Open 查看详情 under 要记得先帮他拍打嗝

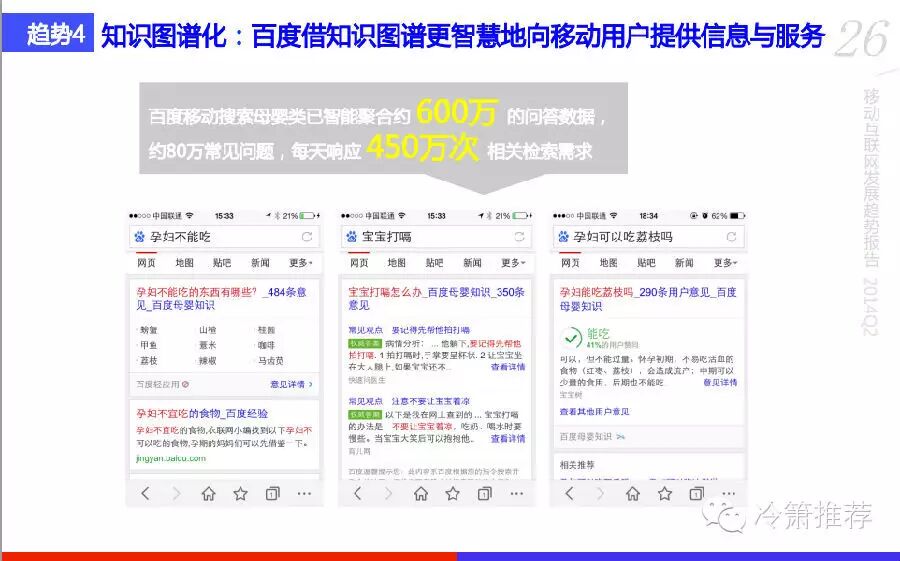coord(508,367)
